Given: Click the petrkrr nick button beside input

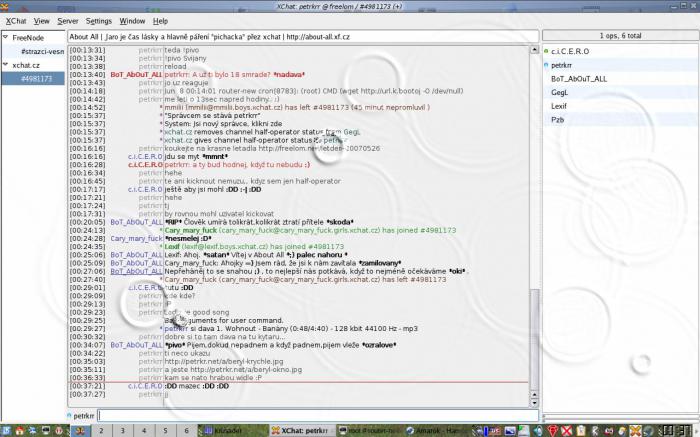Looking at the screenshot, I should coord(83,416).
